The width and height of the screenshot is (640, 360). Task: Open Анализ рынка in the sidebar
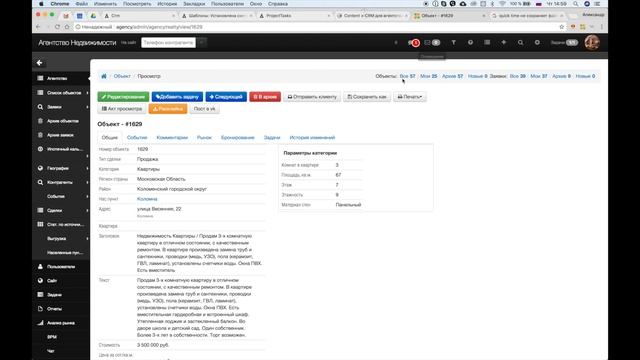click(x=61, y=323)
